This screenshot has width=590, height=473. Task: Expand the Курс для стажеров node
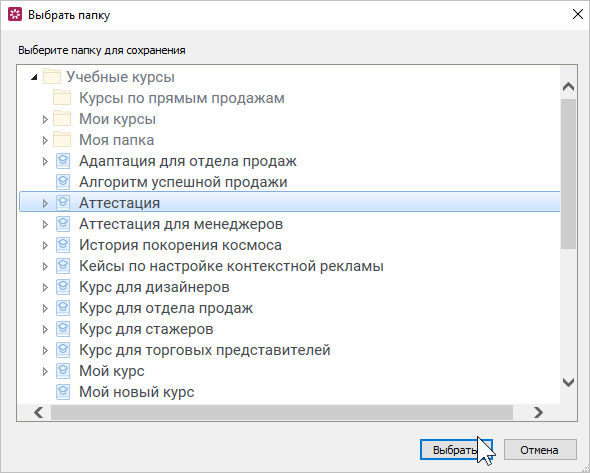pos(45,329)
